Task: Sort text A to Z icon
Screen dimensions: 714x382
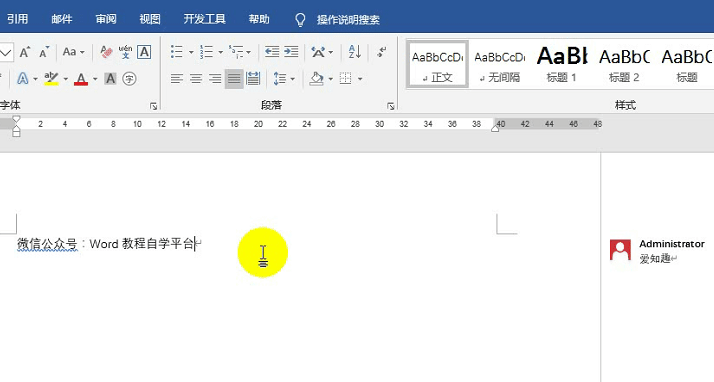Action: [355, 52]
